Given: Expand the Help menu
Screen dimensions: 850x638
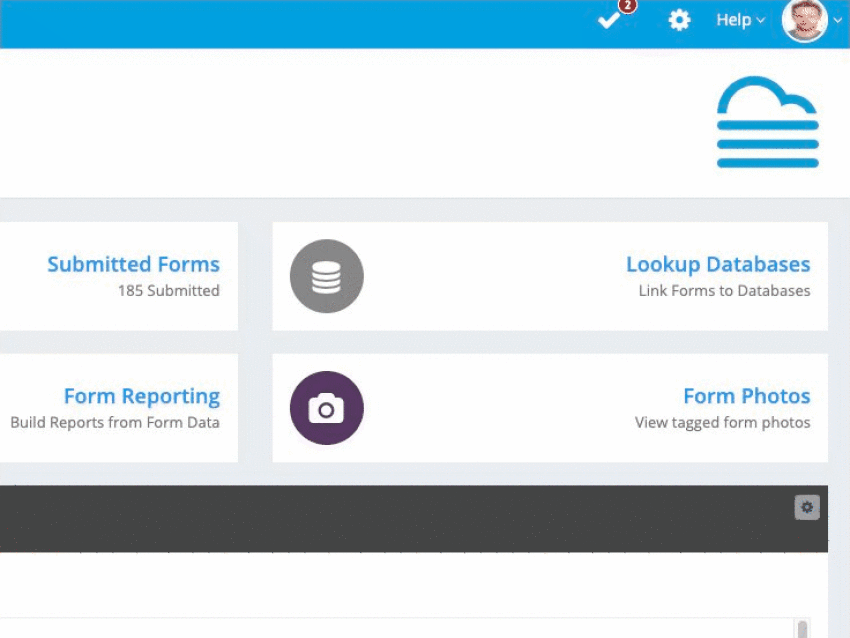Looking at the screenshot, I should 740,20.
